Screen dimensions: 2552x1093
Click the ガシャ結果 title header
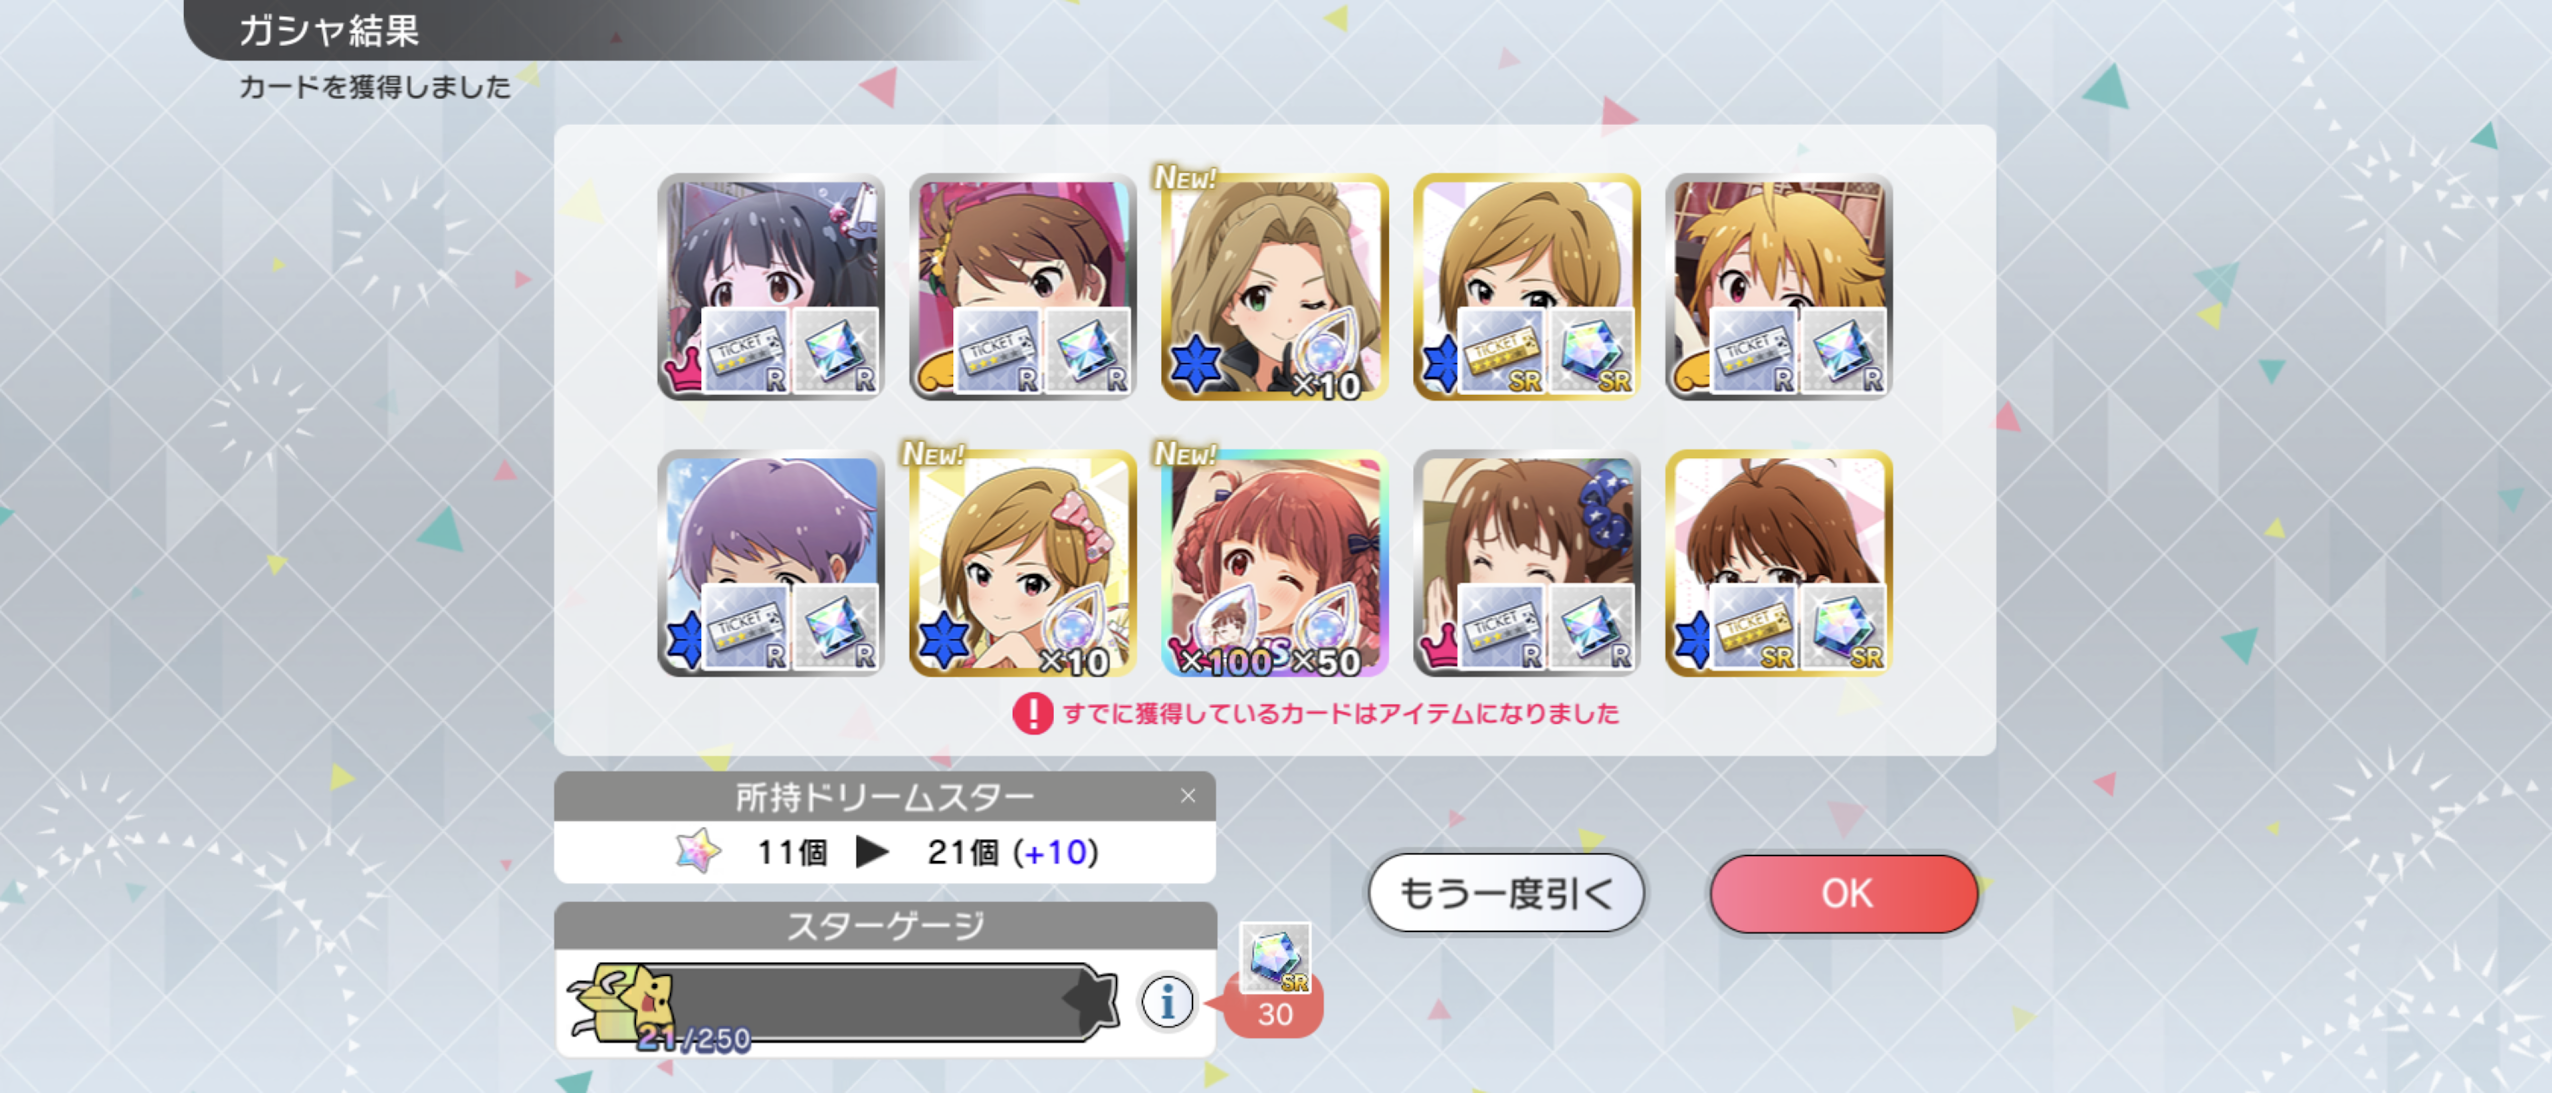329,30
